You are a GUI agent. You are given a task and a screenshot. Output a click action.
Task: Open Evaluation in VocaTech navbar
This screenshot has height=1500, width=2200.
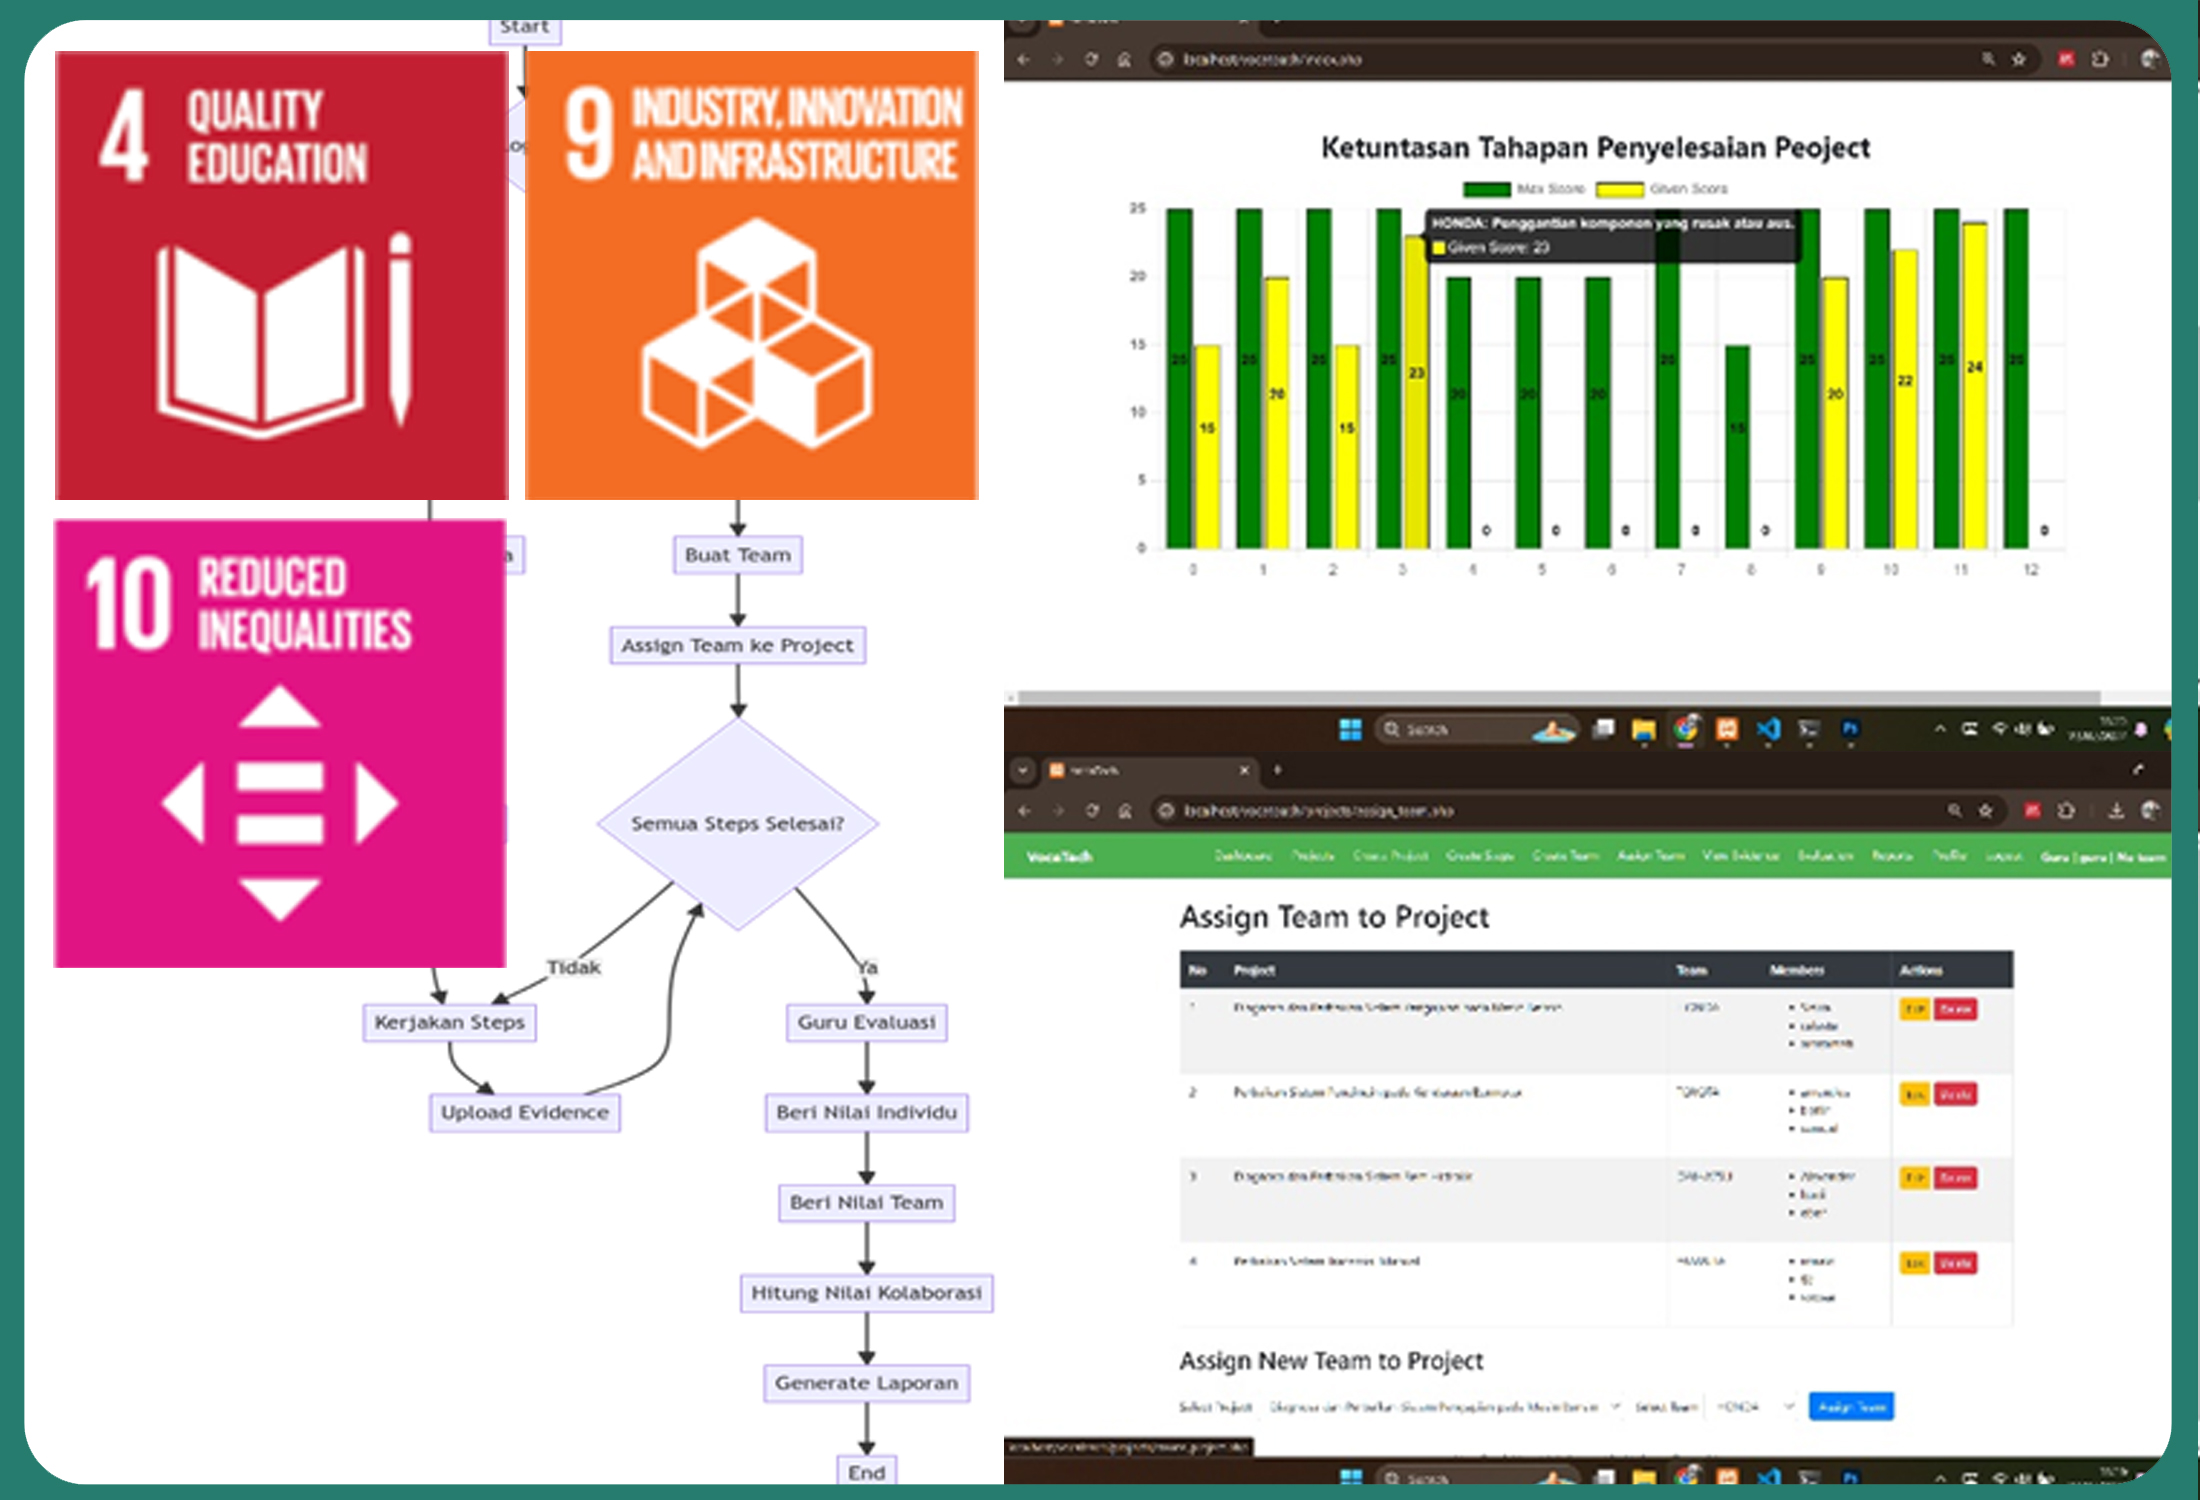click(x=1825, y=856)
